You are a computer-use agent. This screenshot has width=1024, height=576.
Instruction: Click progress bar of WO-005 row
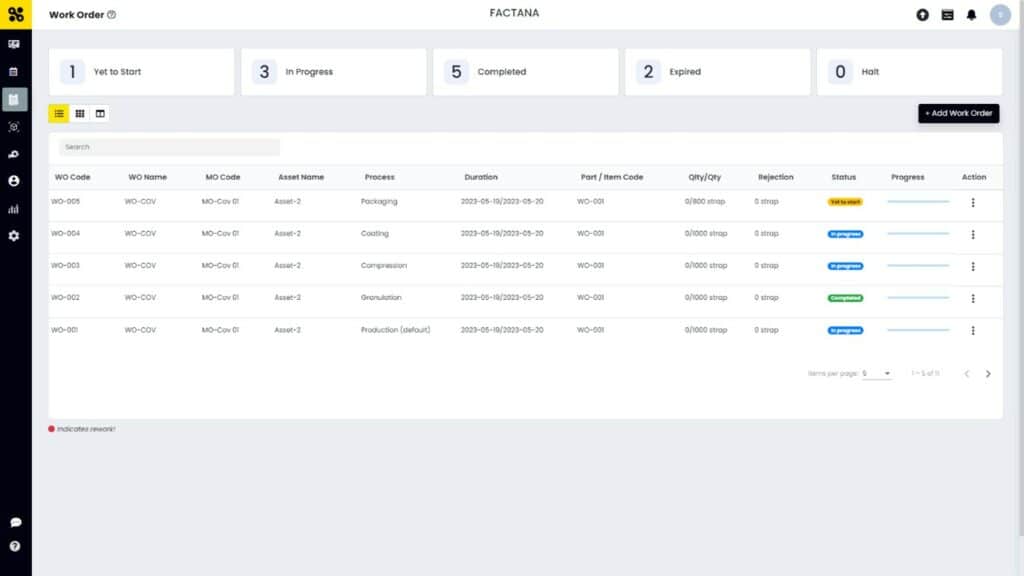tap(918, 202)
